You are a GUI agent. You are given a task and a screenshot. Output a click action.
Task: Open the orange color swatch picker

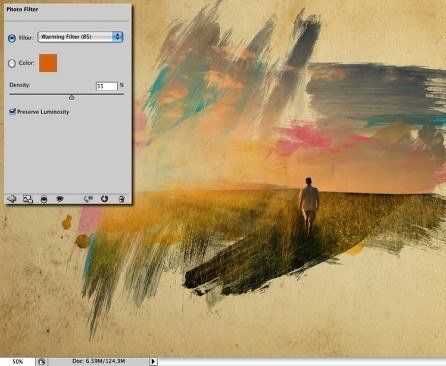(48, 63)
